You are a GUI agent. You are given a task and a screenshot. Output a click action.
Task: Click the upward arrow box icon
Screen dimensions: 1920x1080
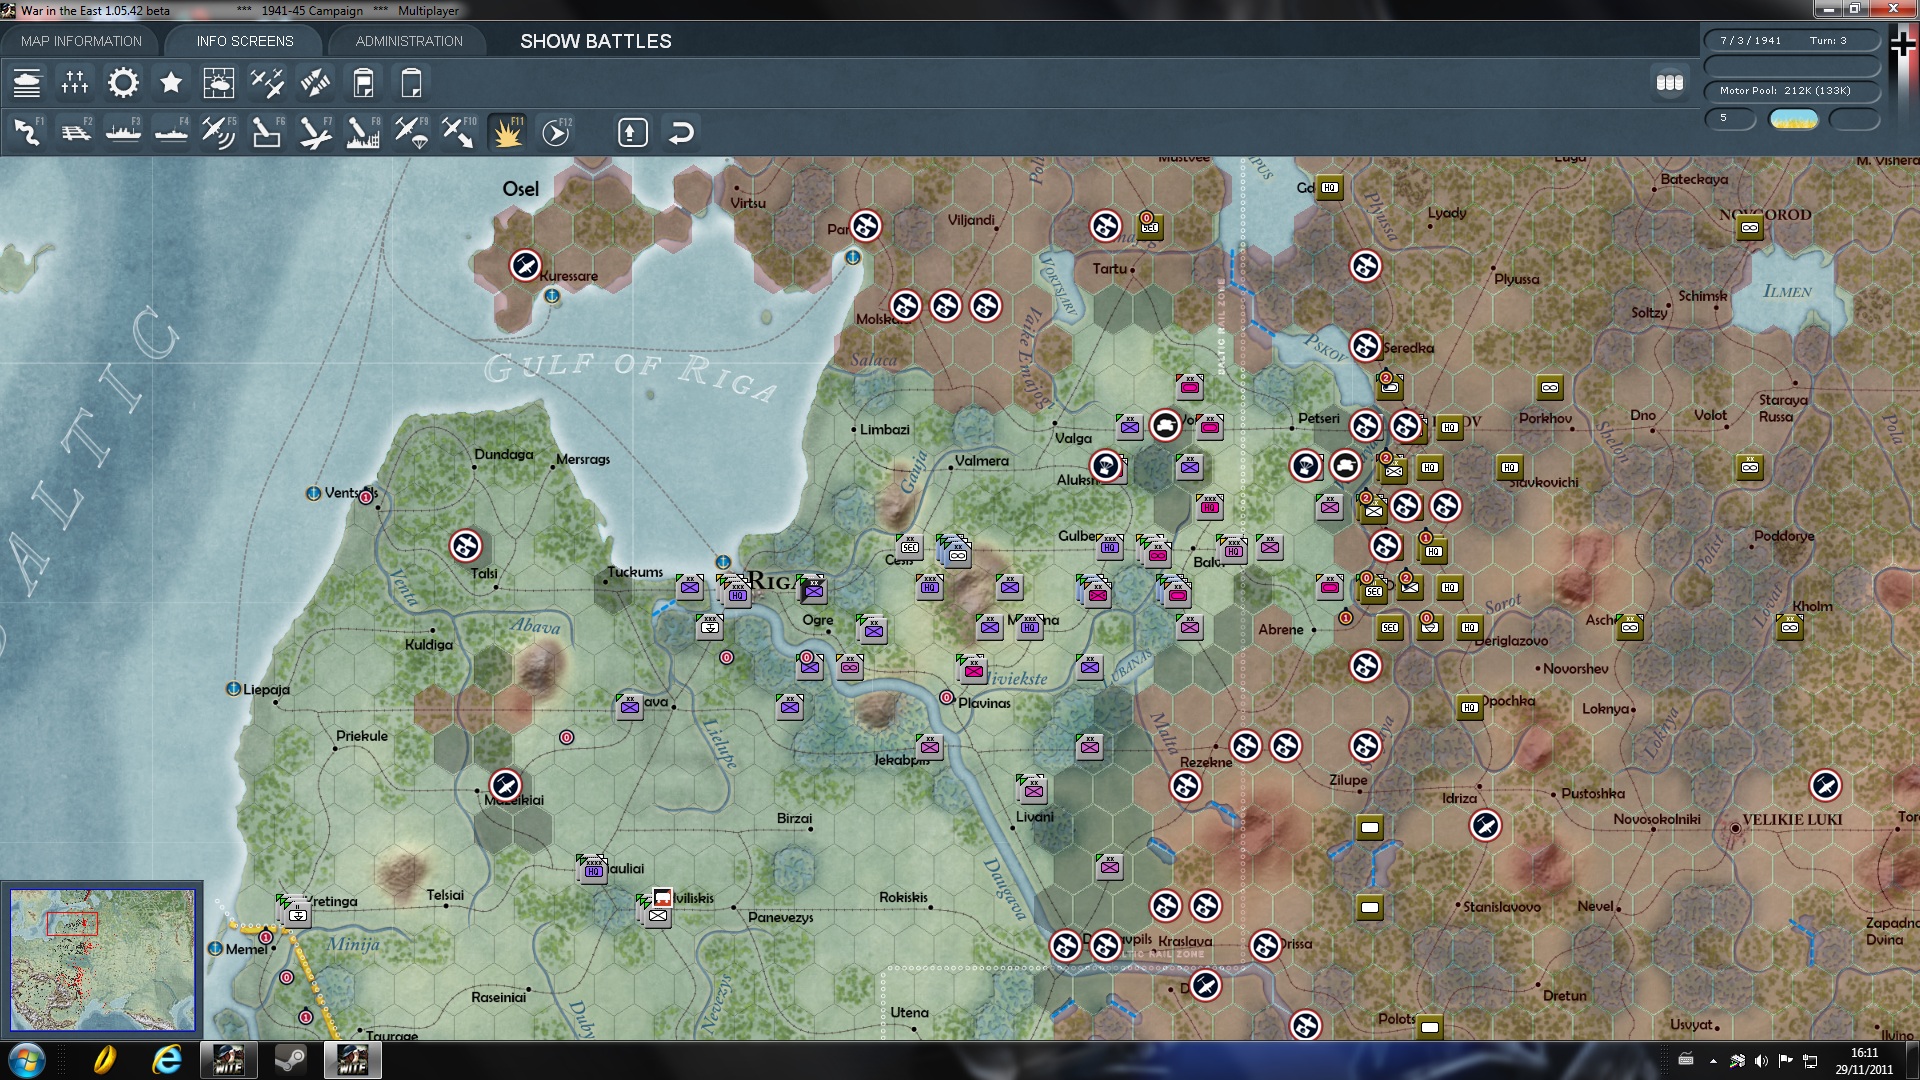633,132
